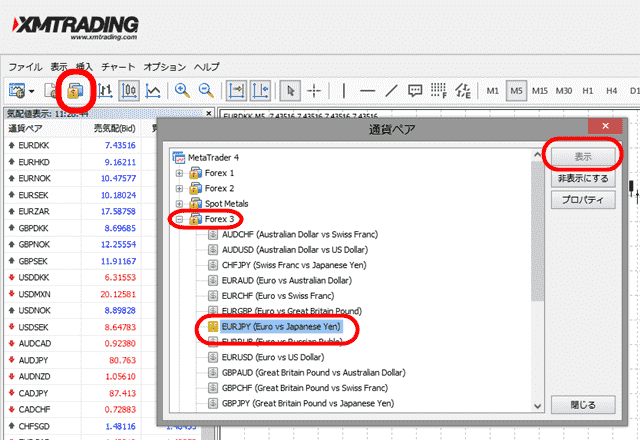
Task: Select USDMXN row in Market Watch
Action: 80,294
